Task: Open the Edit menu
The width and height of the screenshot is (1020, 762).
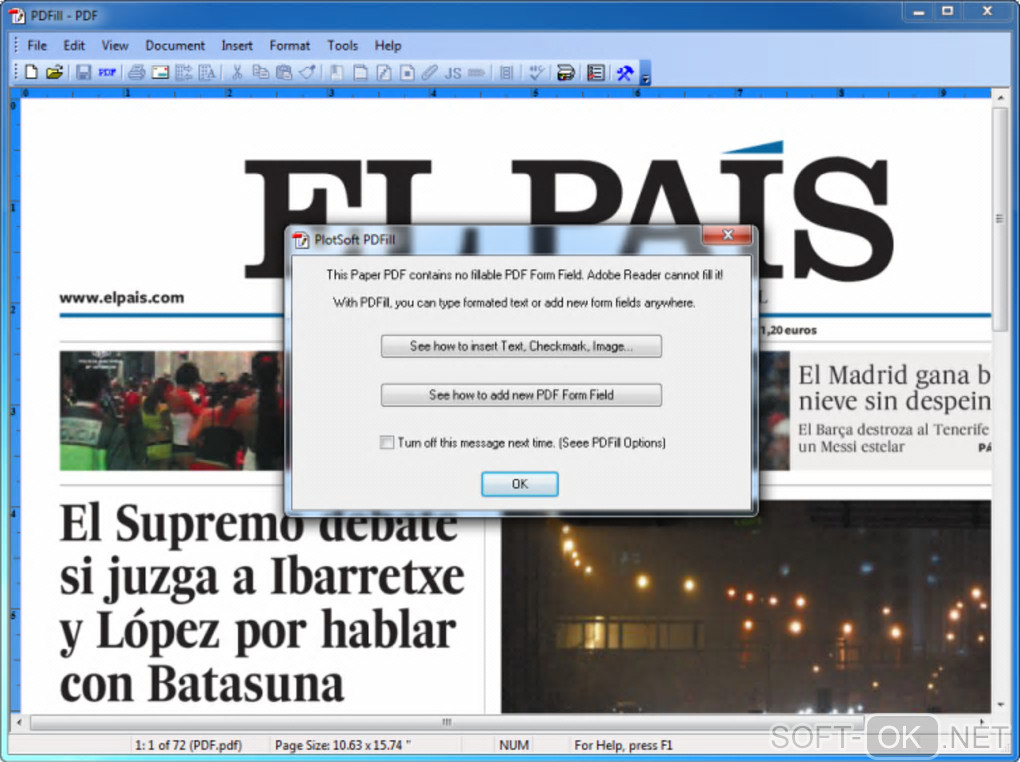Action: [x=74, y=46]
